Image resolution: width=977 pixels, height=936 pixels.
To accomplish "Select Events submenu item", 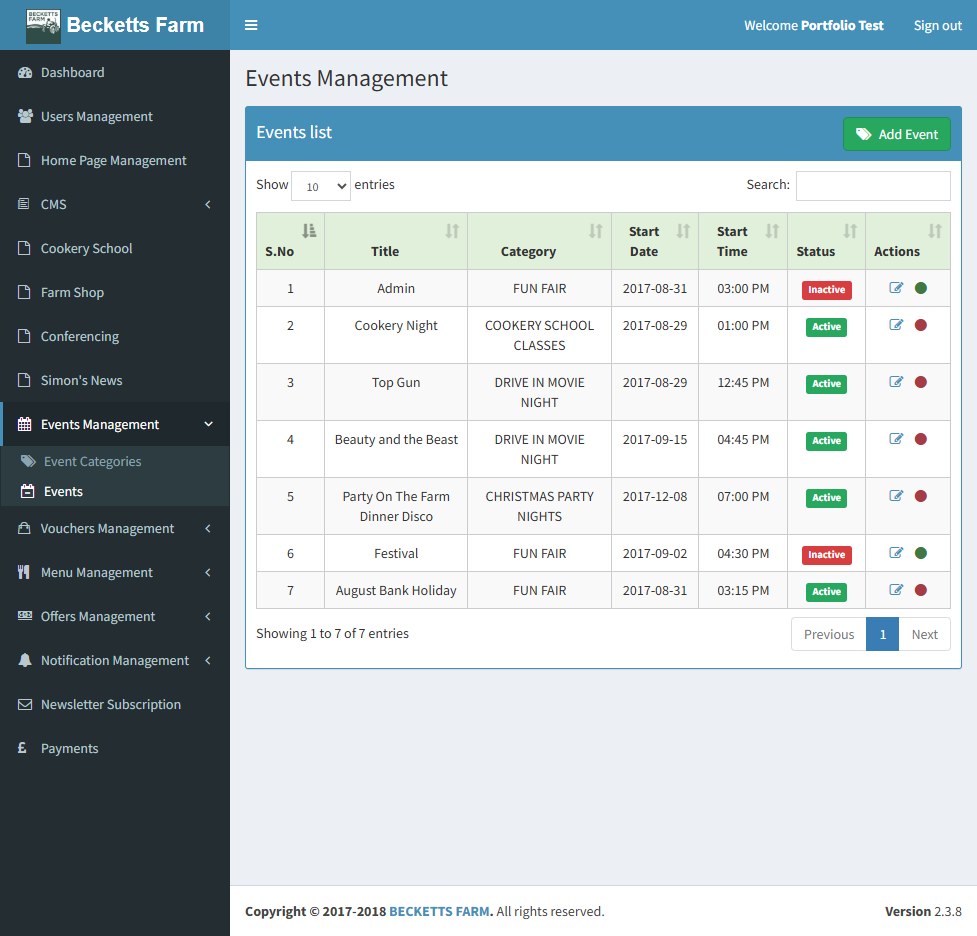I will coord(115,491).
